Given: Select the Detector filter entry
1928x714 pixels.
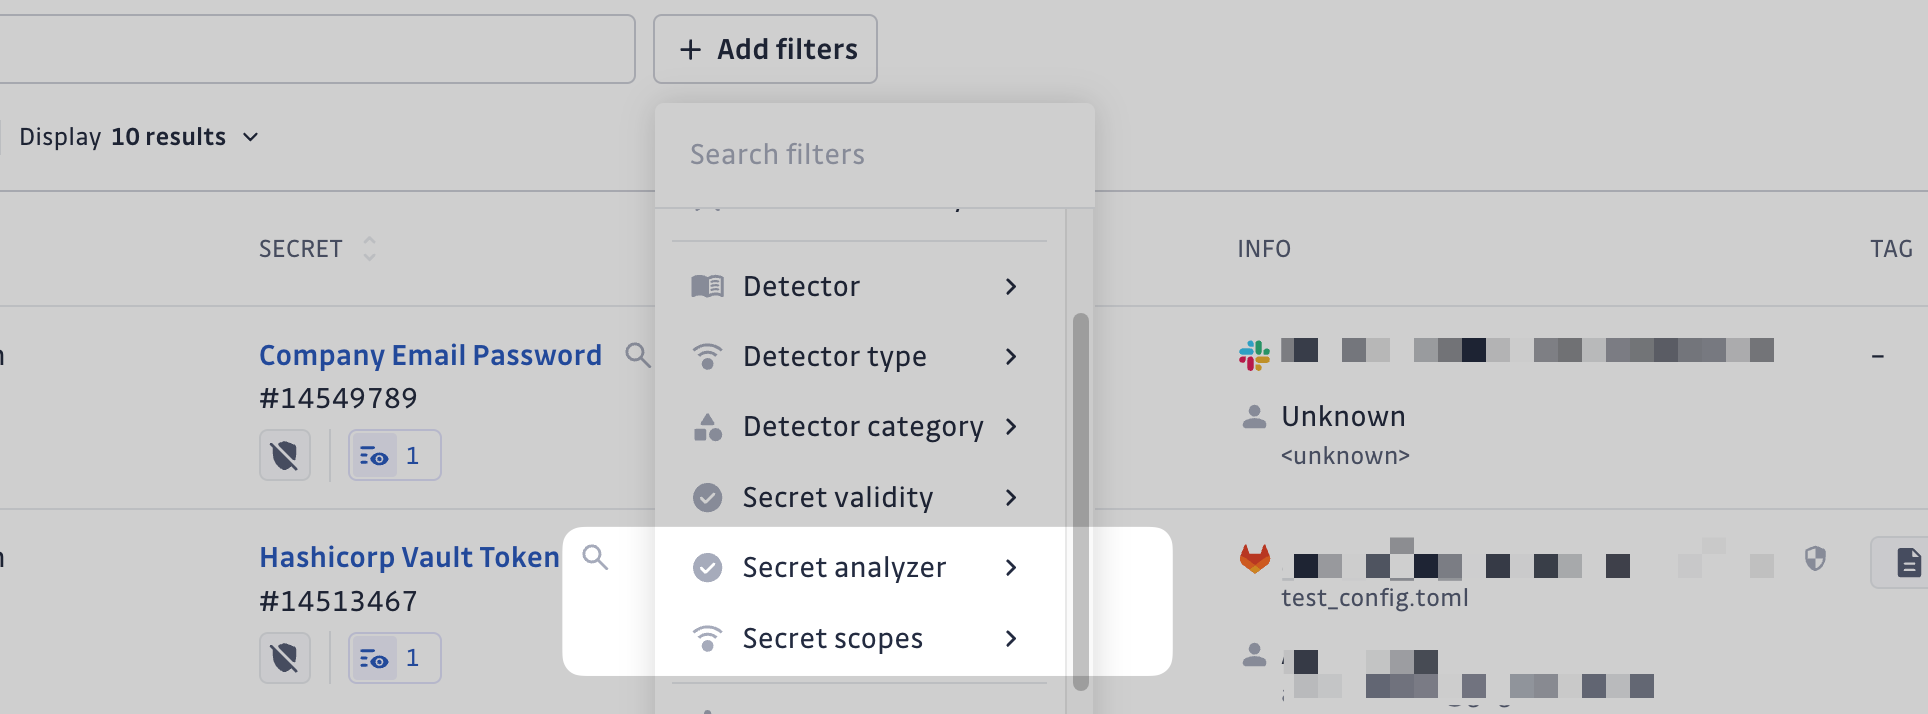Looking at the screenshot, I should [801, 286].
